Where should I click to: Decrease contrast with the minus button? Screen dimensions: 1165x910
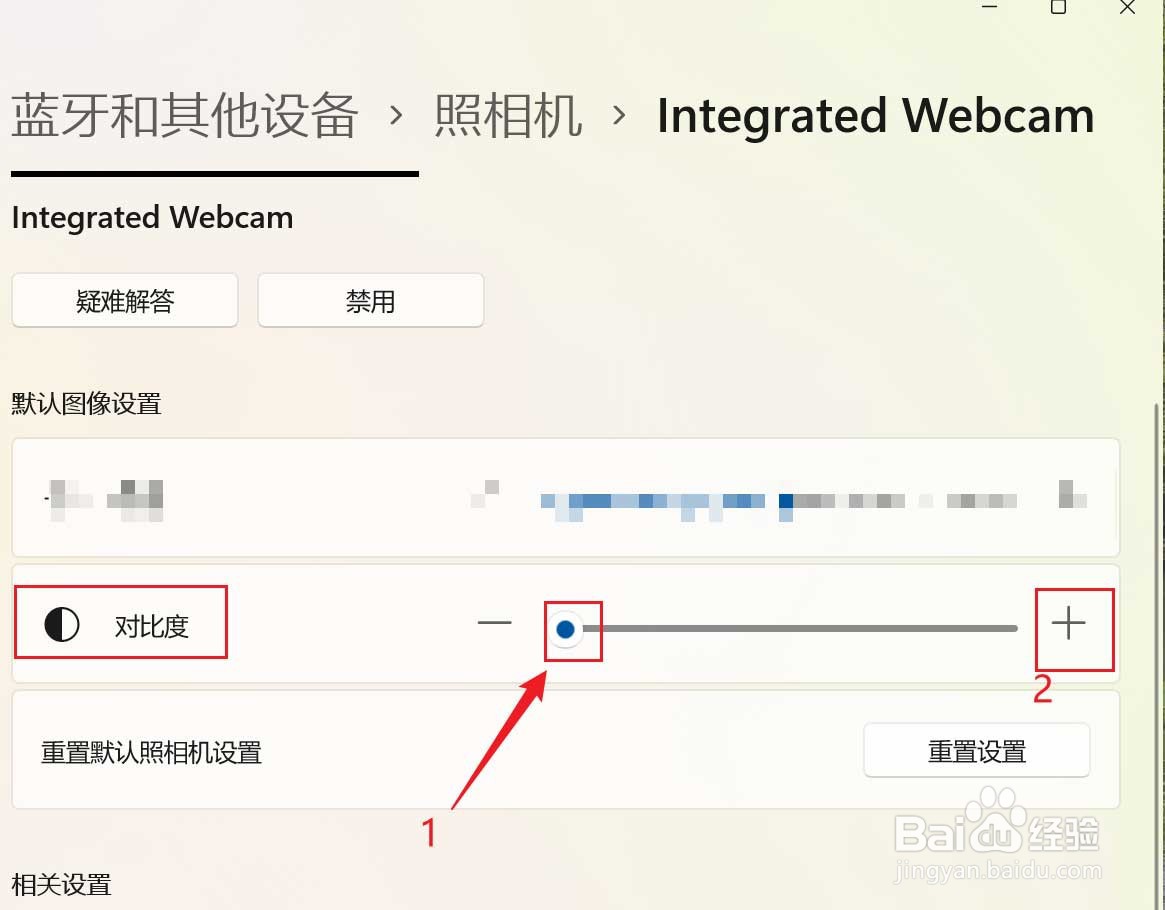494,623
